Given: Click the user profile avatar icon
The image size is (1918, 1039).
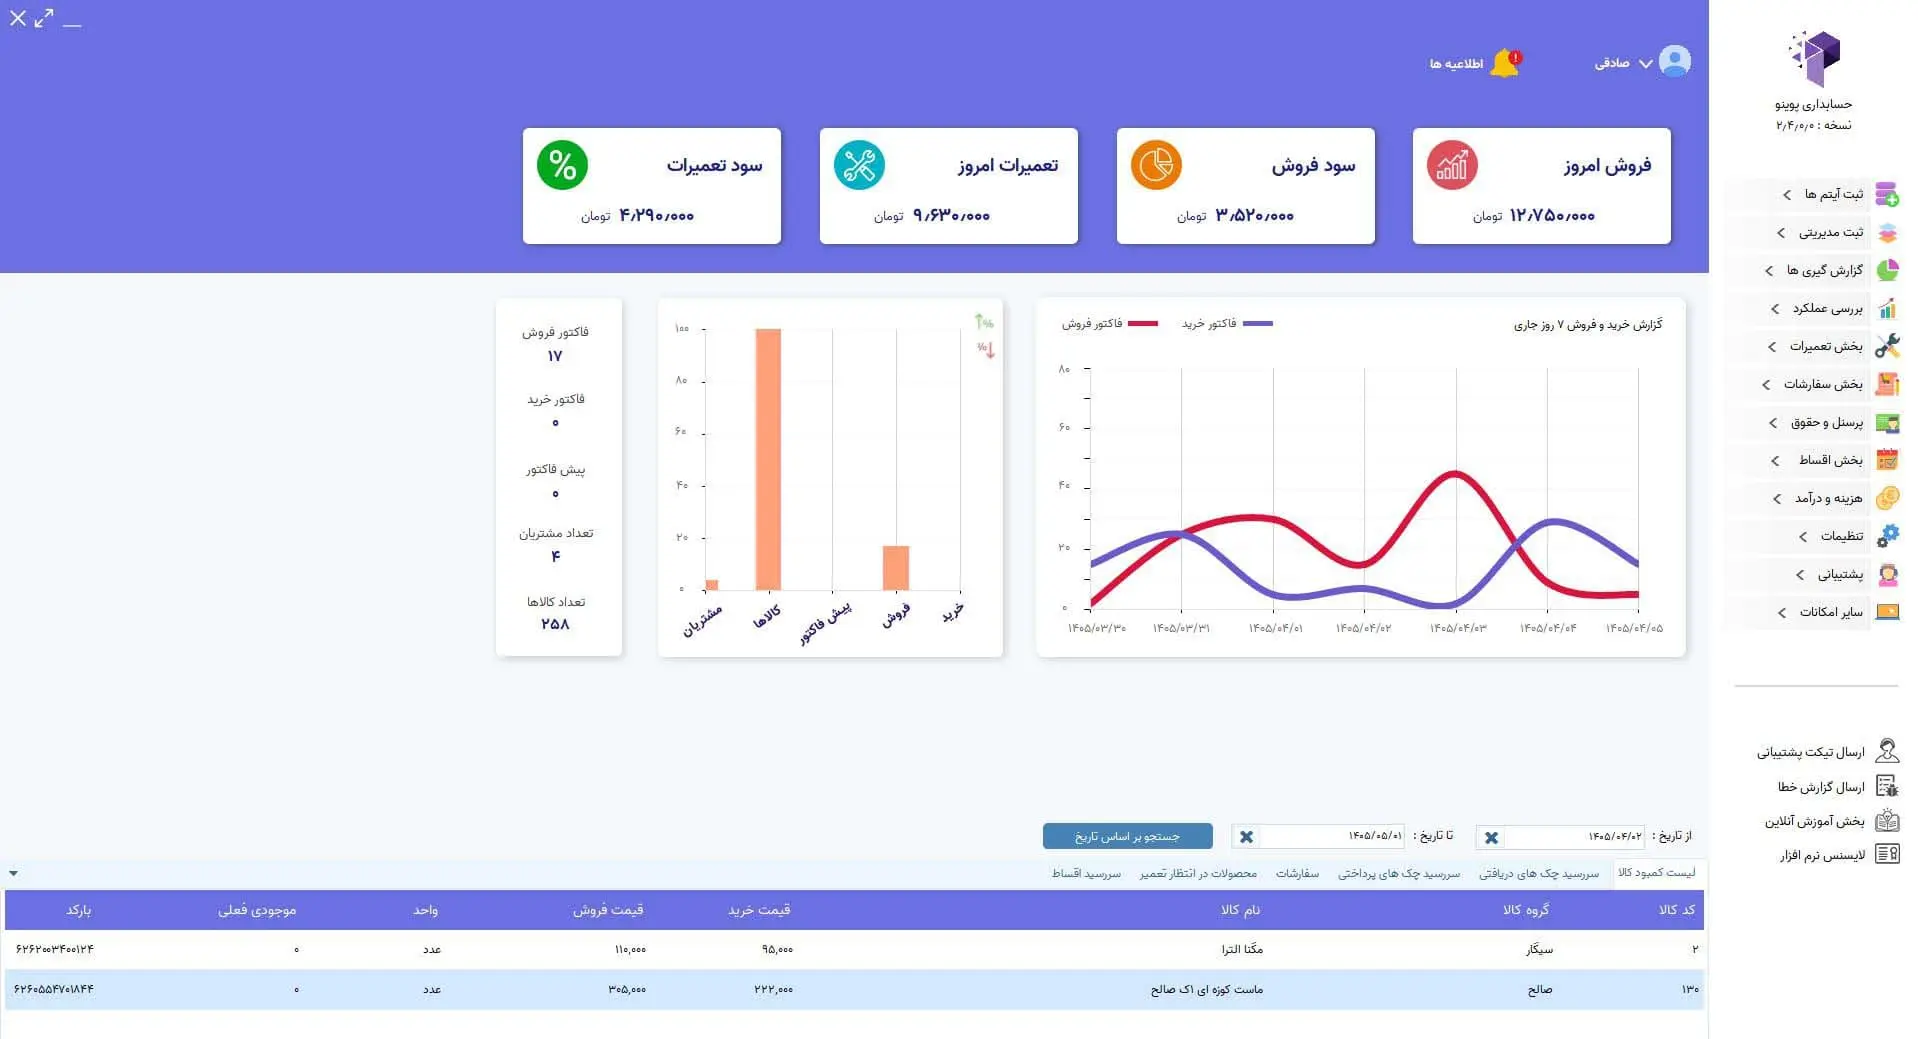Looking at the screenshot, I should click(1675, 61).
